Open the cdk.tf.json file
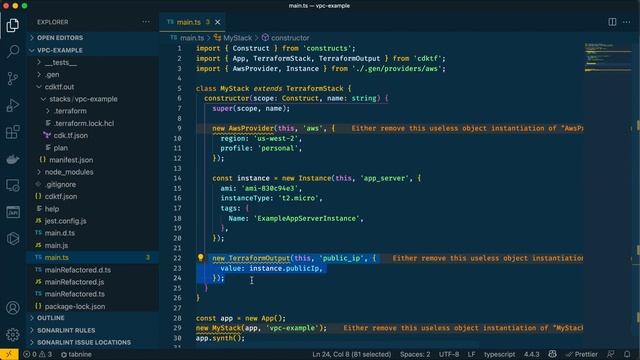The image size is (640, 360). click(x=70, y=136)
